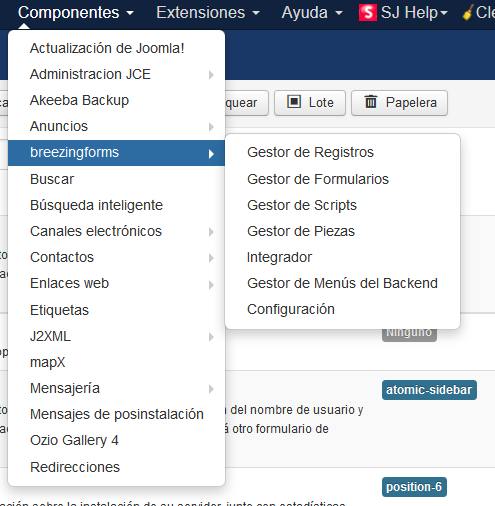495x506 pixels.
Task: Click the Lote batch square icon
Action: (x=294, y=102)
